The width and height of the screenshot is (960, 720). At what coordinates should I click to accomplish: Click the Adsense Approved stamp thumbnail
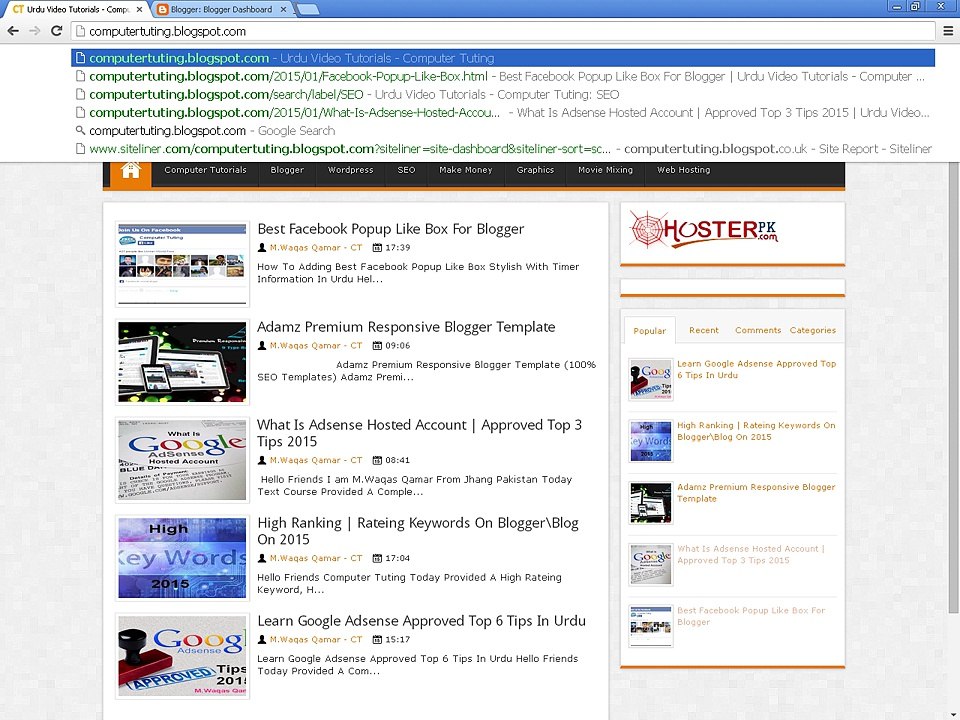(x=182, y=656)
